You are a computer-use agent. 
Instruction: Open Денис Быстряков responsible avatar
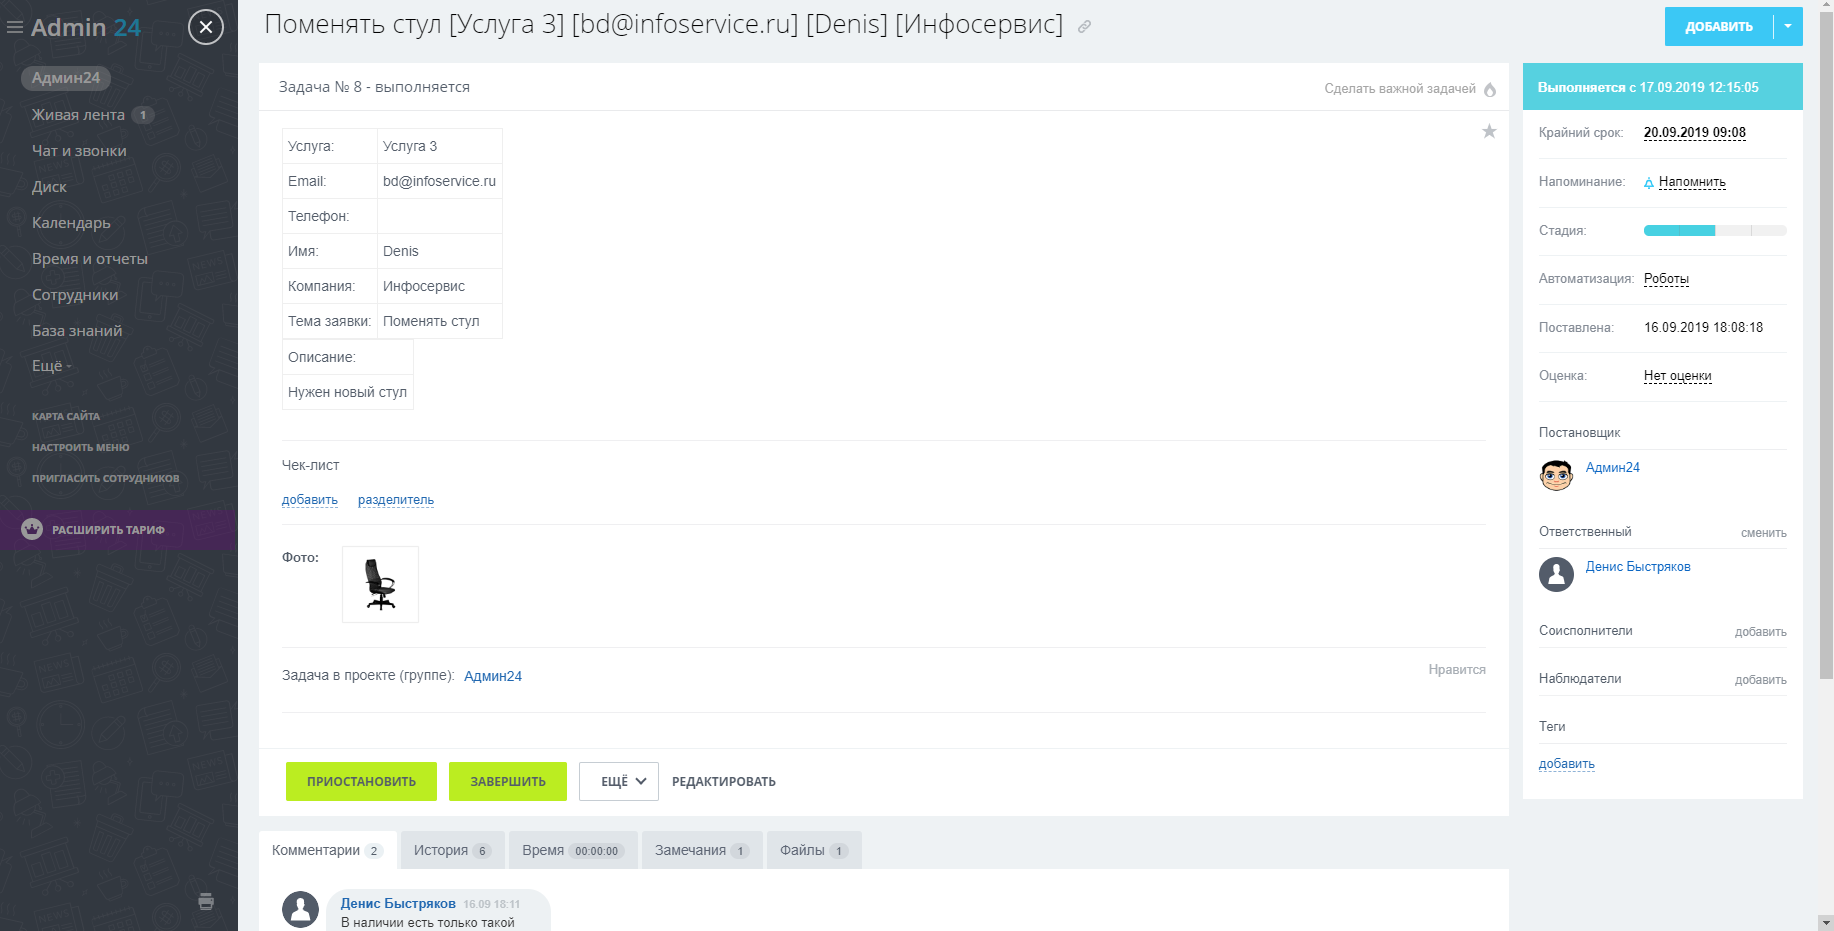[1556, 574]
